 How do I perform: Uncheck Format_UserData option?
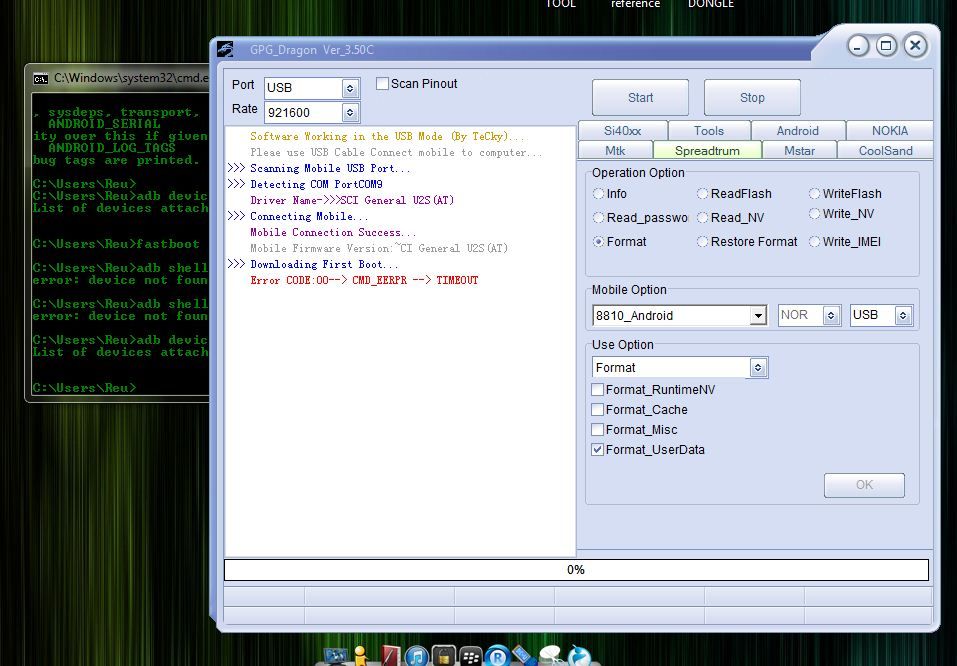click(598, 450)
